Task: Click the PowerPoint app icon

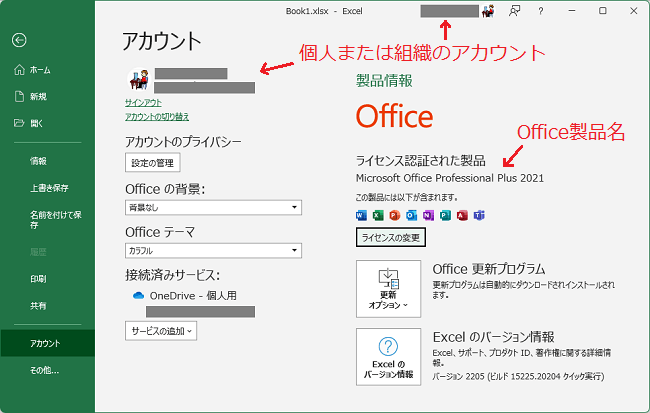Action: pos(395,215)
